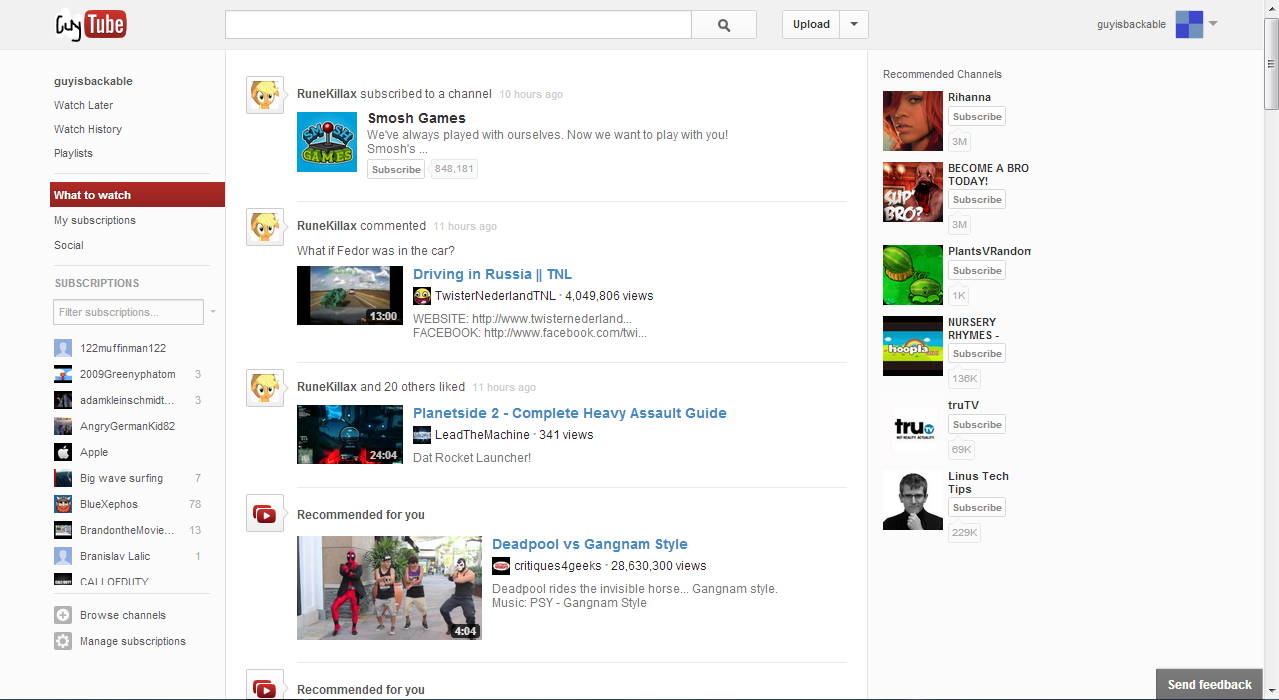Click PlantsVRandom channel thumbnail
Viewport: 1279px width, 700px height.
pos(913,275)
